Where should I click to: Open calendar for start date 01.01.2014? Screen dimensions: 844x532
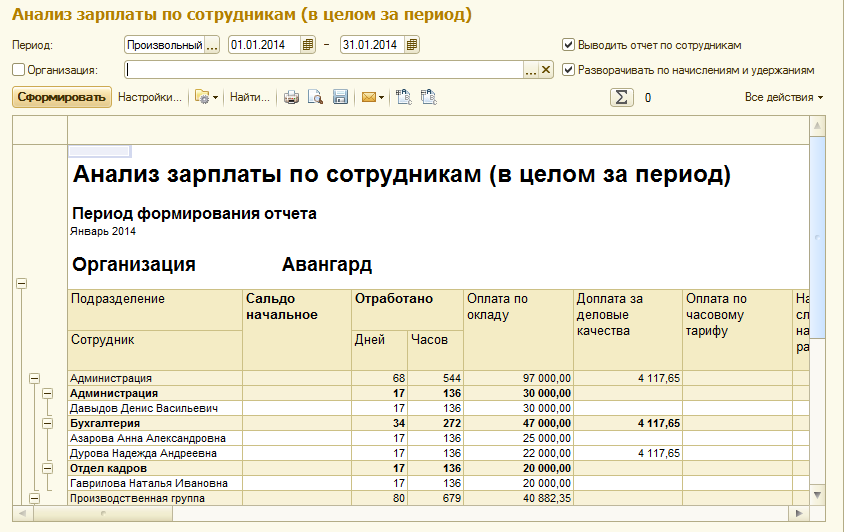point(308,45)
